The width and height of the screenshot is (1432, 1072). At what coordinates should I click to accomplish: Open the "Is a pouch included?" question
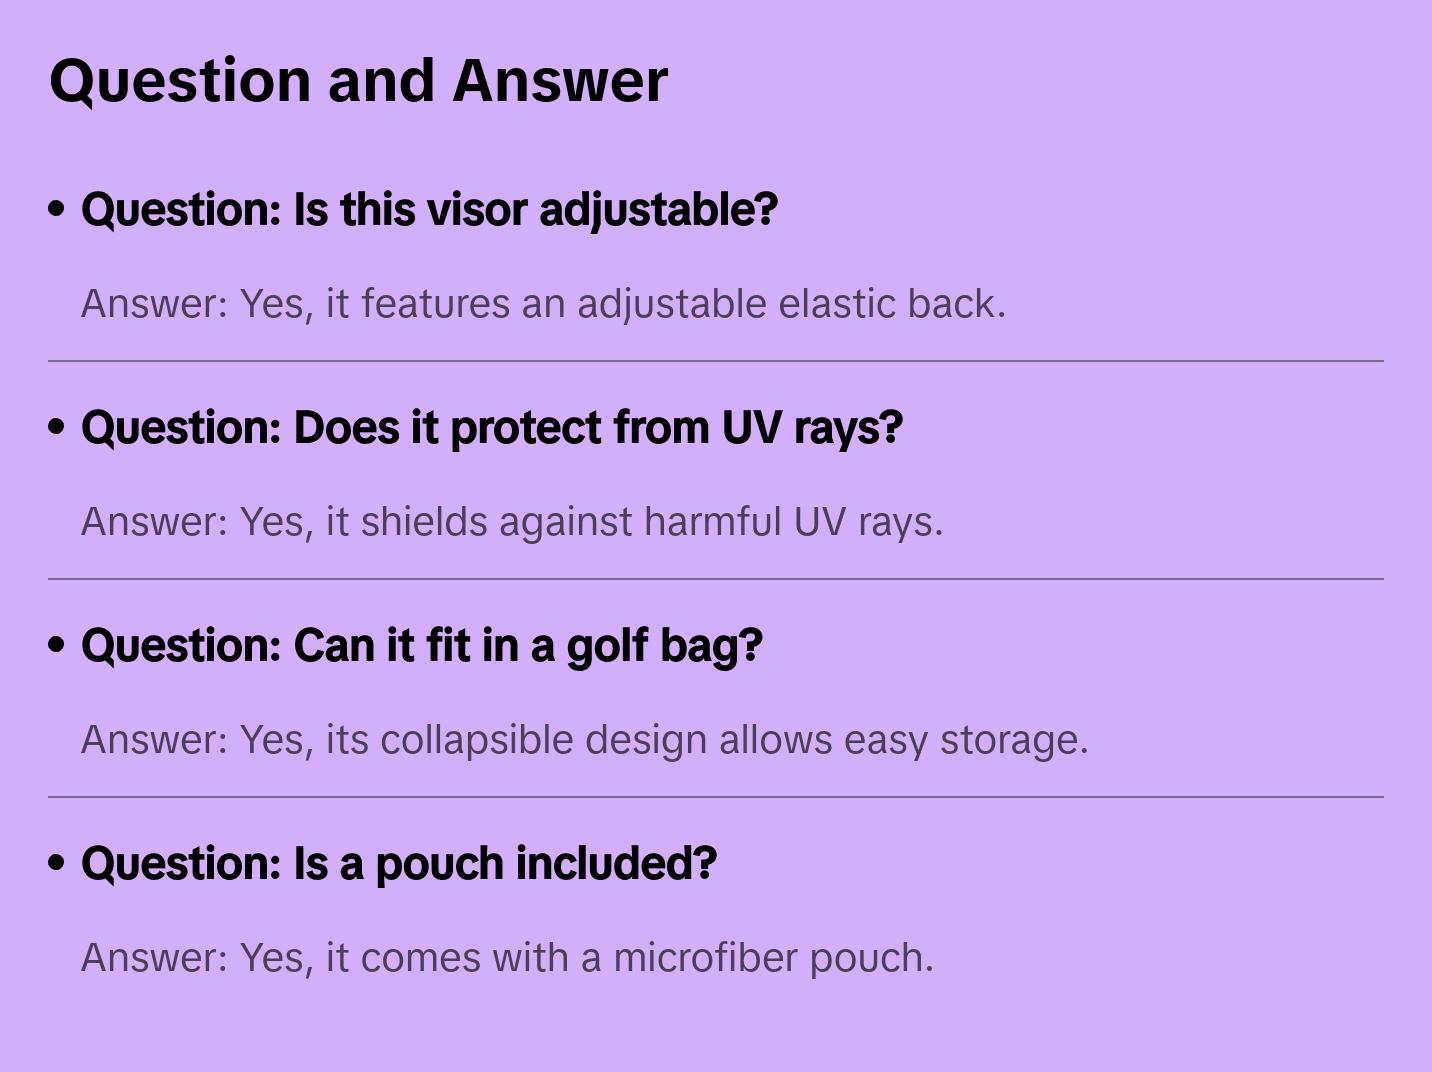[399, 864]
